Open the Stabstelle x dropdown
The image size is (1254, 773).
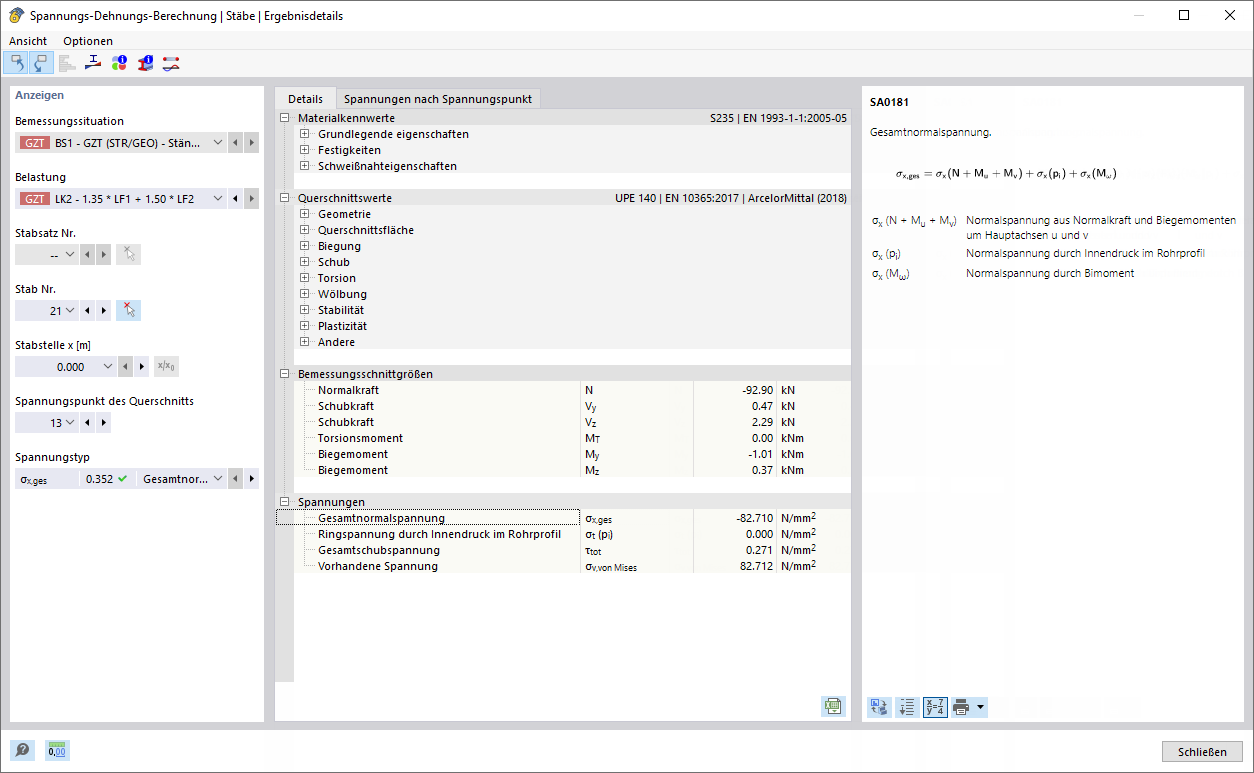tap(108, 366)
